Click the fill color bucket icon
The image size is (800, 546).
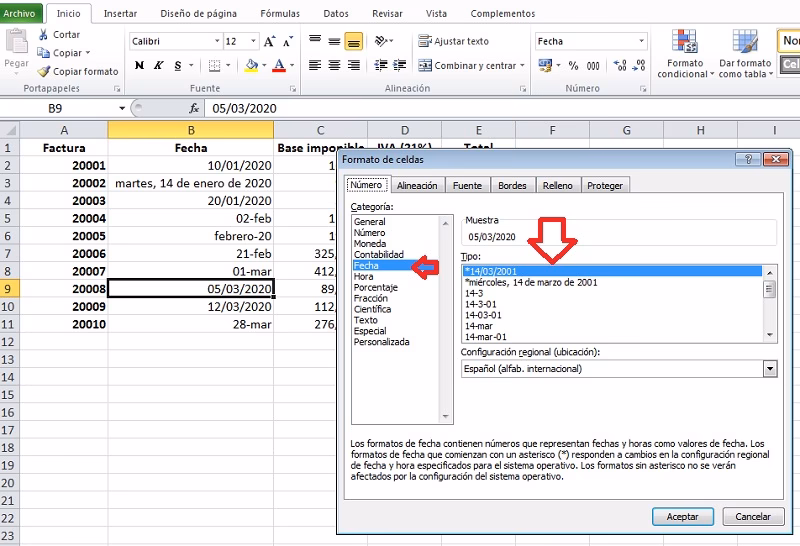pyautogui.click(x=251, y=65)
